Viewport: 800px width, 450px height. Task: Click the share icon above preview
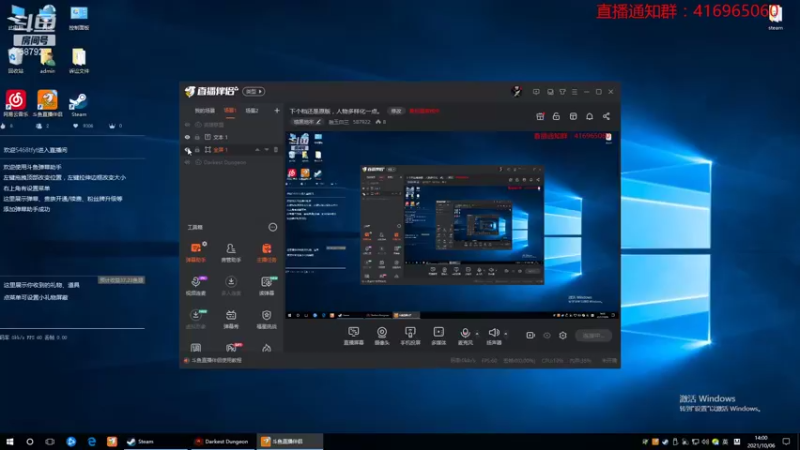(x=606, y=116)
